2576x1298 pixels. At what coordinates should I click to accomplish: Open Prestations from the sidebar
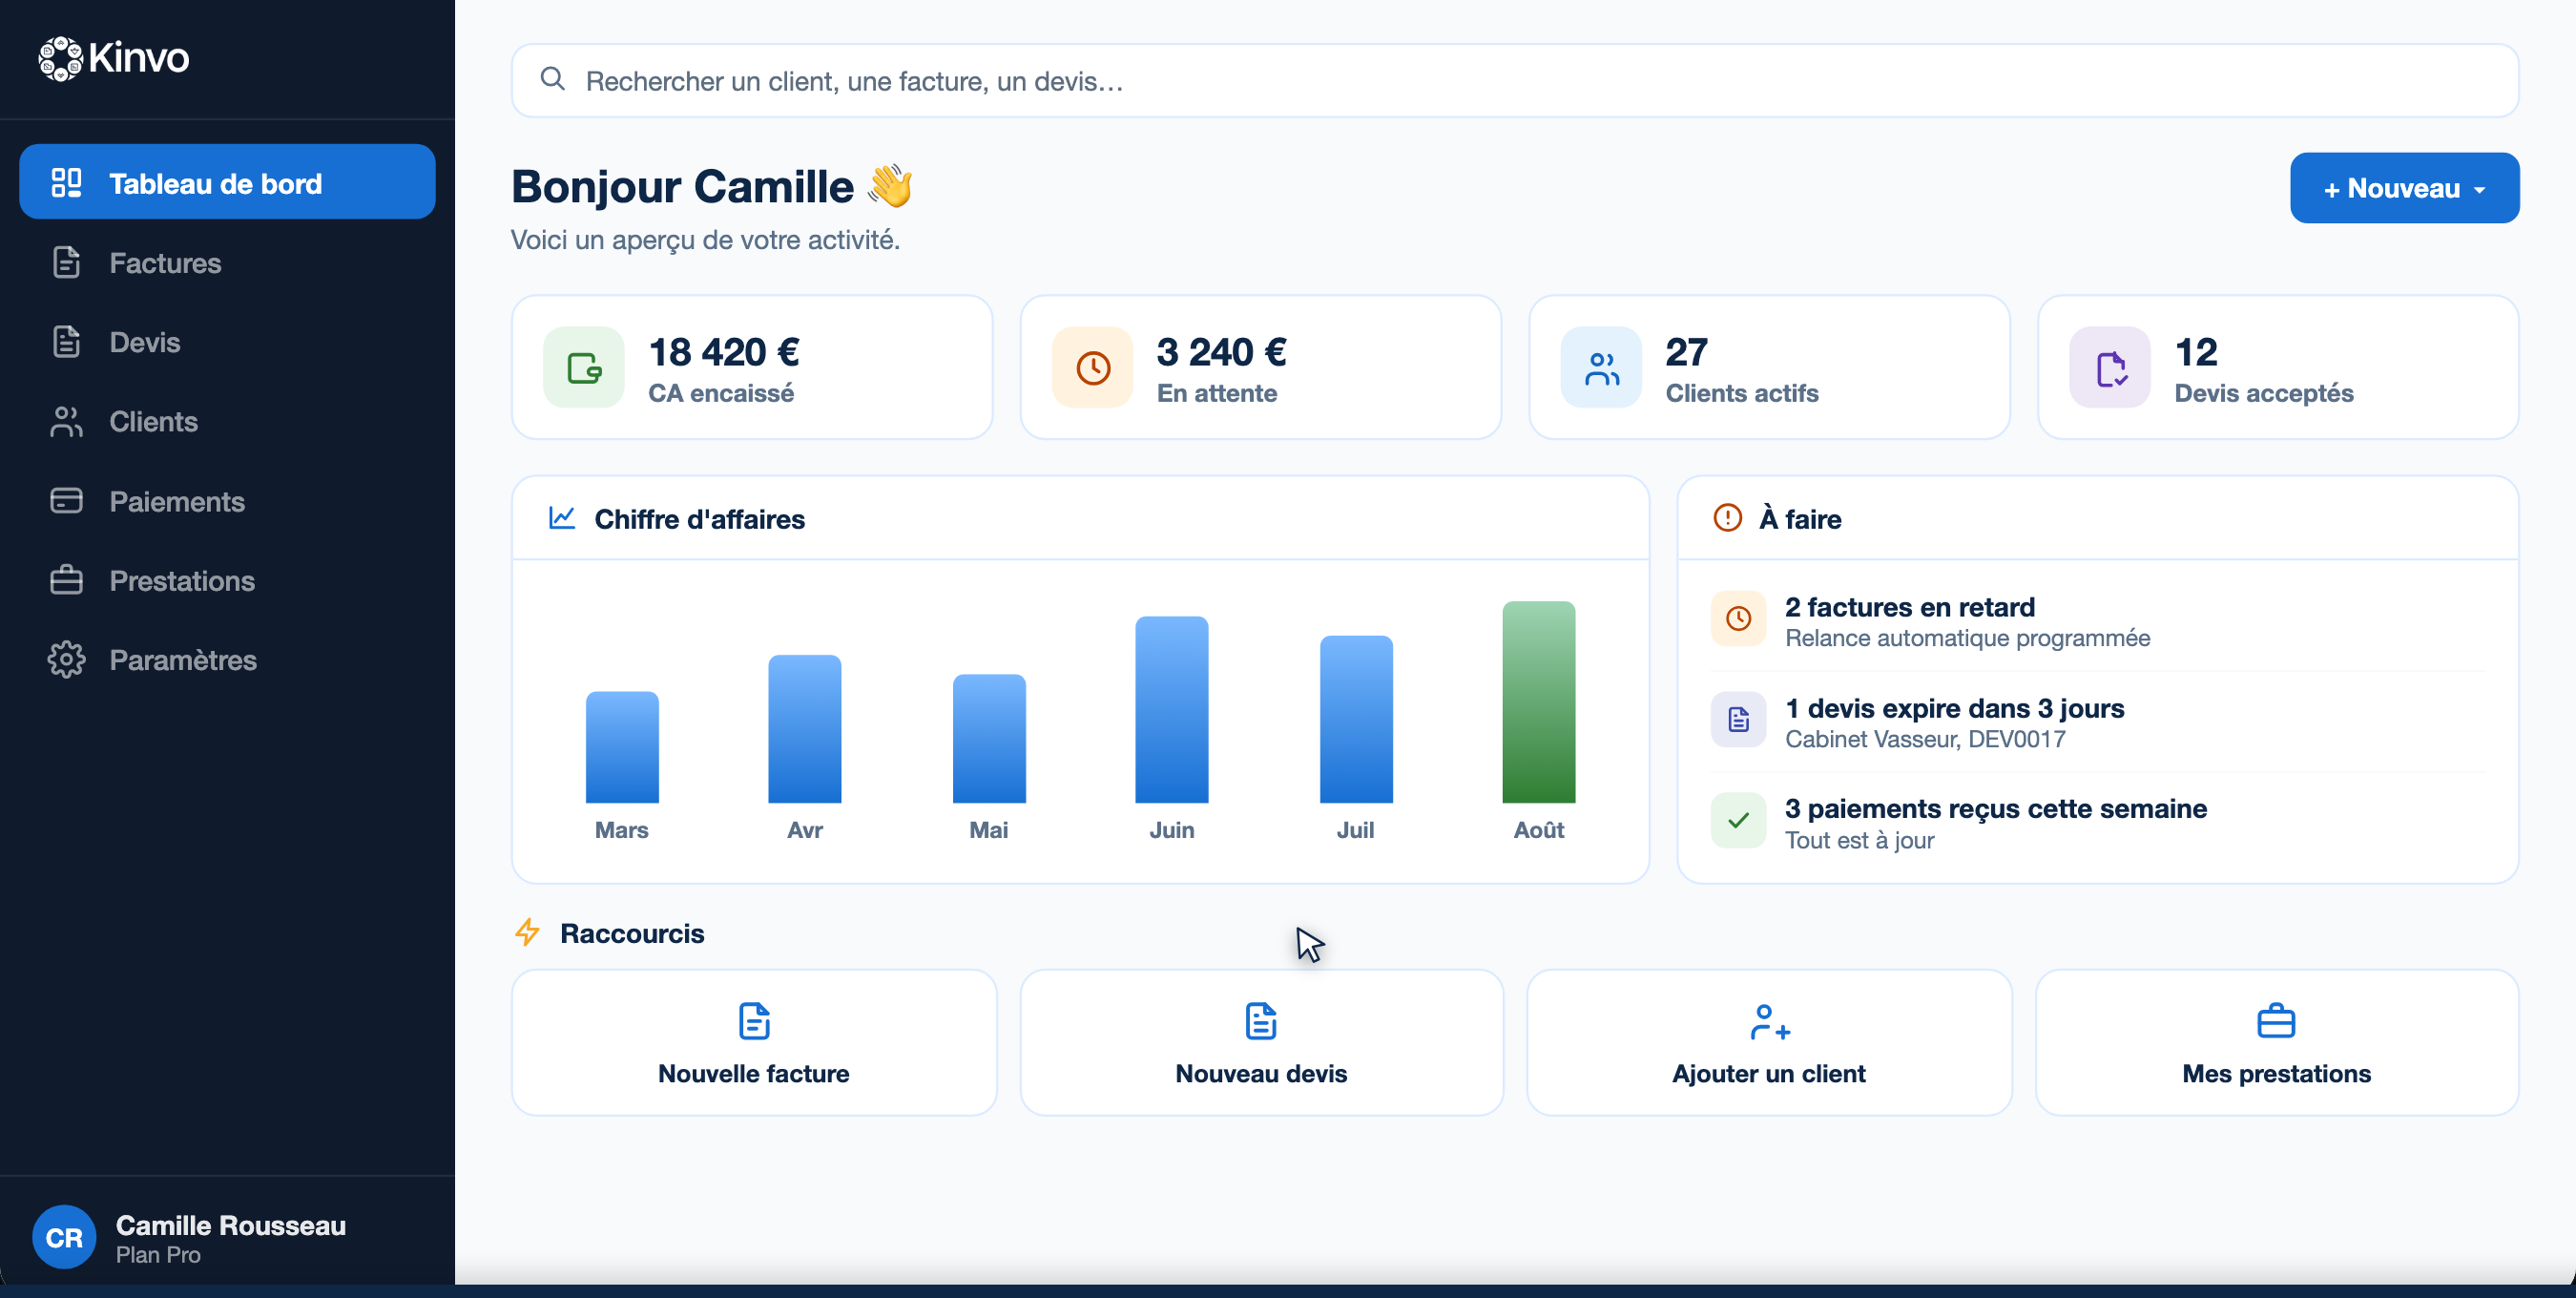[227, 580]
